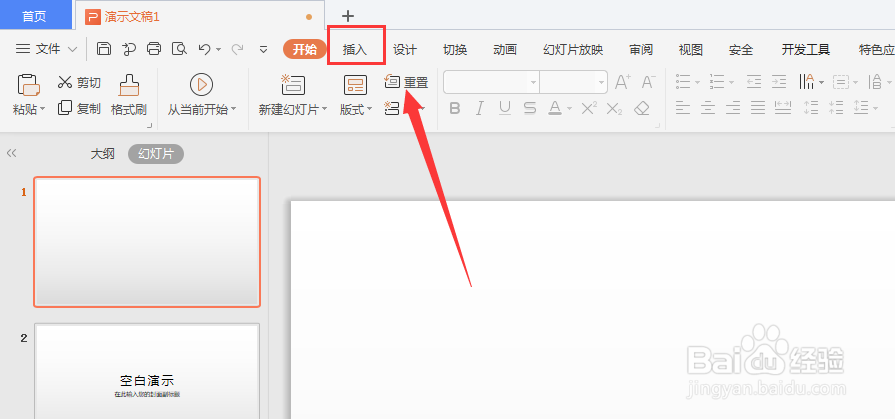Expand the 新建幻灯片 dropdown arrow
The image size is (895, 419).
coord(324,109)
